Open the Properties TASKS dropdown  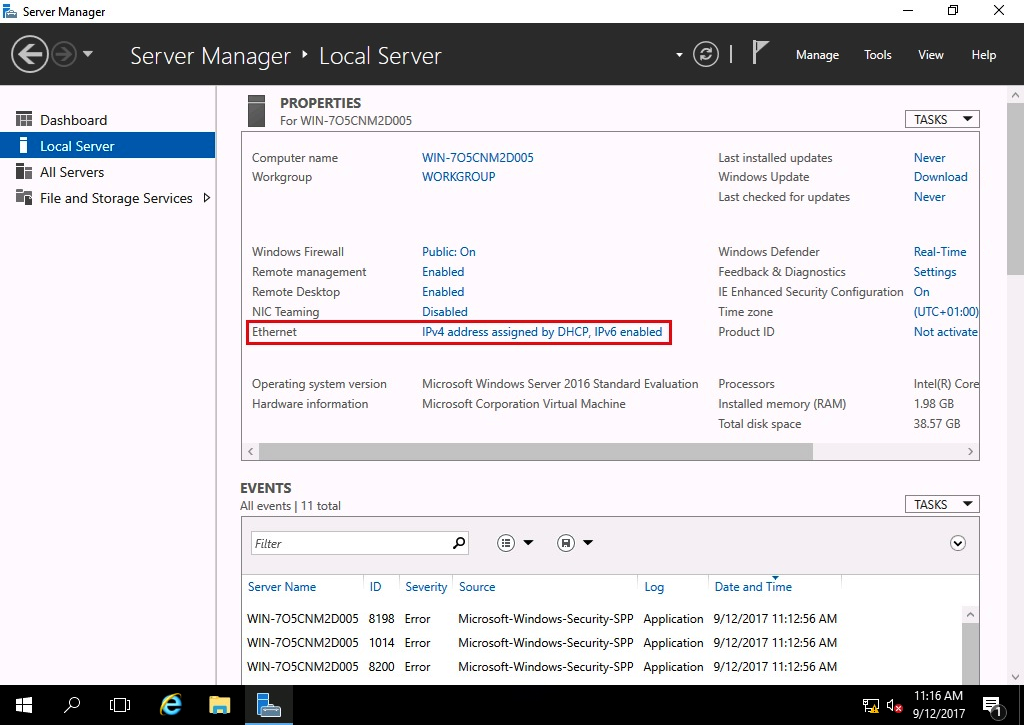(x=941, y=119)
